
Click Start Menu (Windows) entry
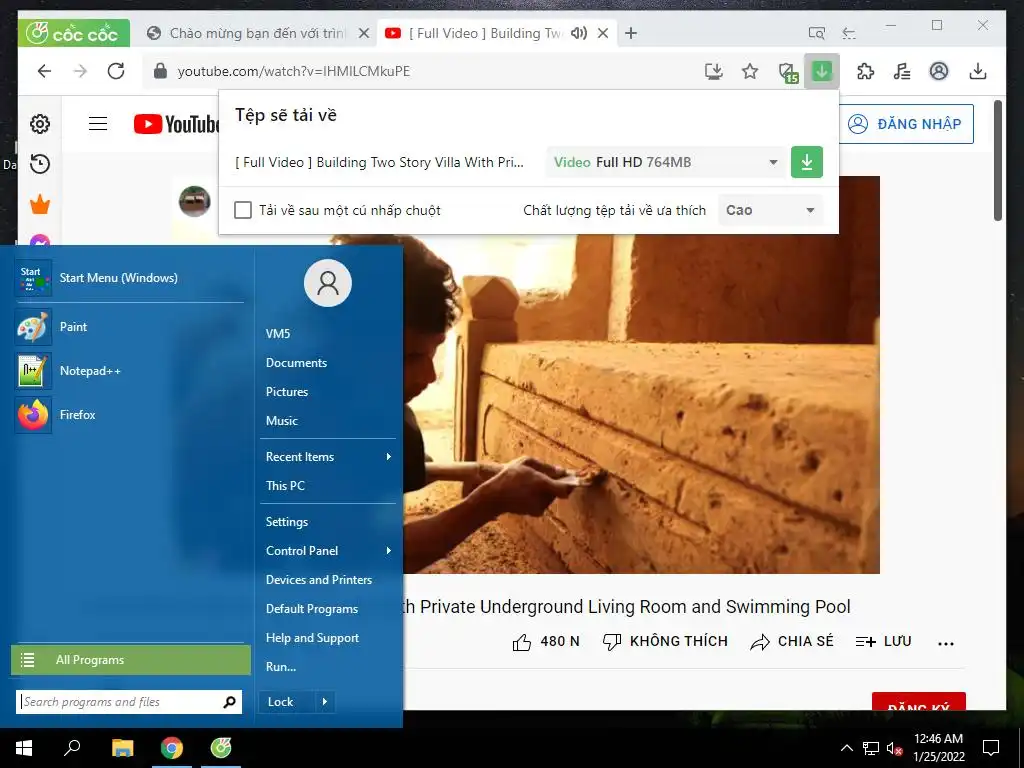pyautogui.click(x=129, y=278)
